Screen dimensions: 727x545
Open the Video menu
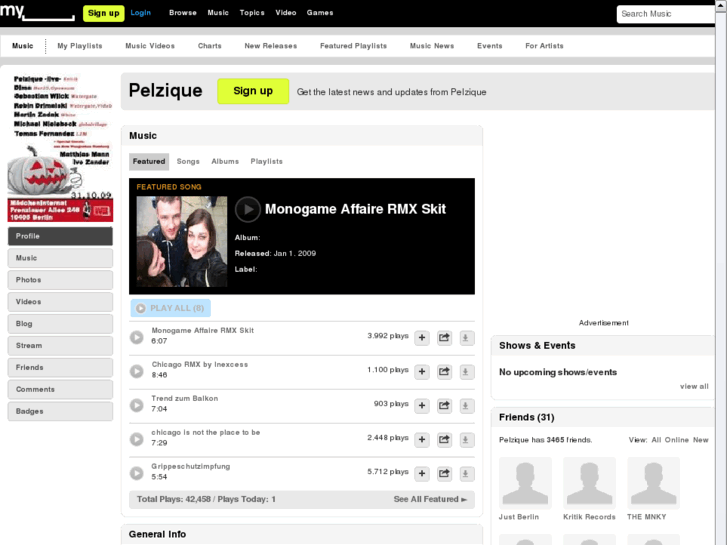coord(286,13)
